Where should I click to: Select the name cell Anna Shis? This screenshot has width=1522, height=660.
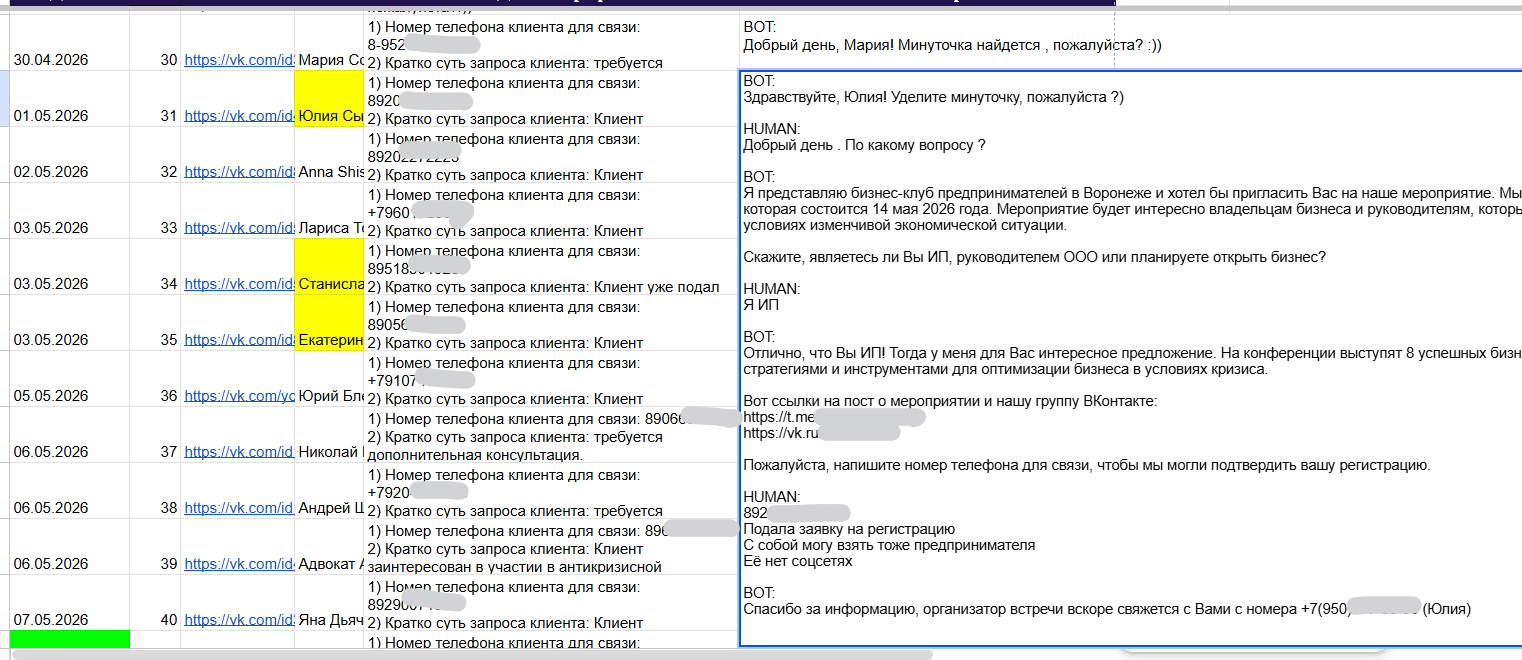pyautogui.click(x=329, y=155)
